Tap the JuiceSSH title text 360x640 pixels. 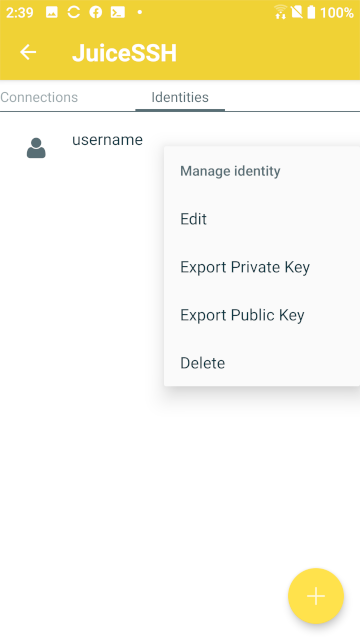[x=124, y=53]
